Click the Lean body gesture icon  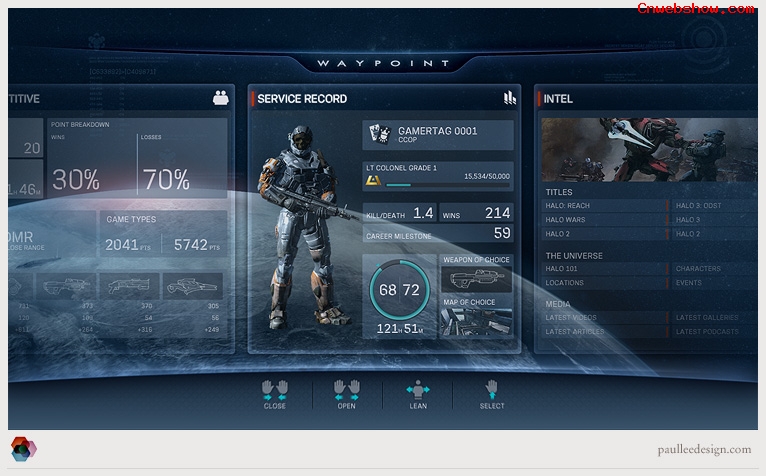[418, 389]
